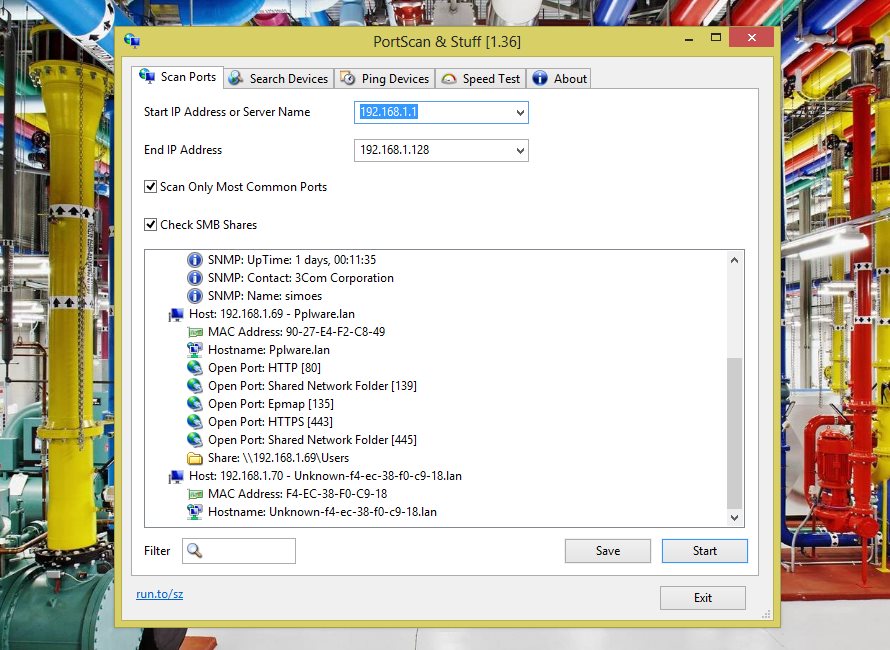Select row Host: 192.168.1.69 - Pplware.lan

pos(271,314)
